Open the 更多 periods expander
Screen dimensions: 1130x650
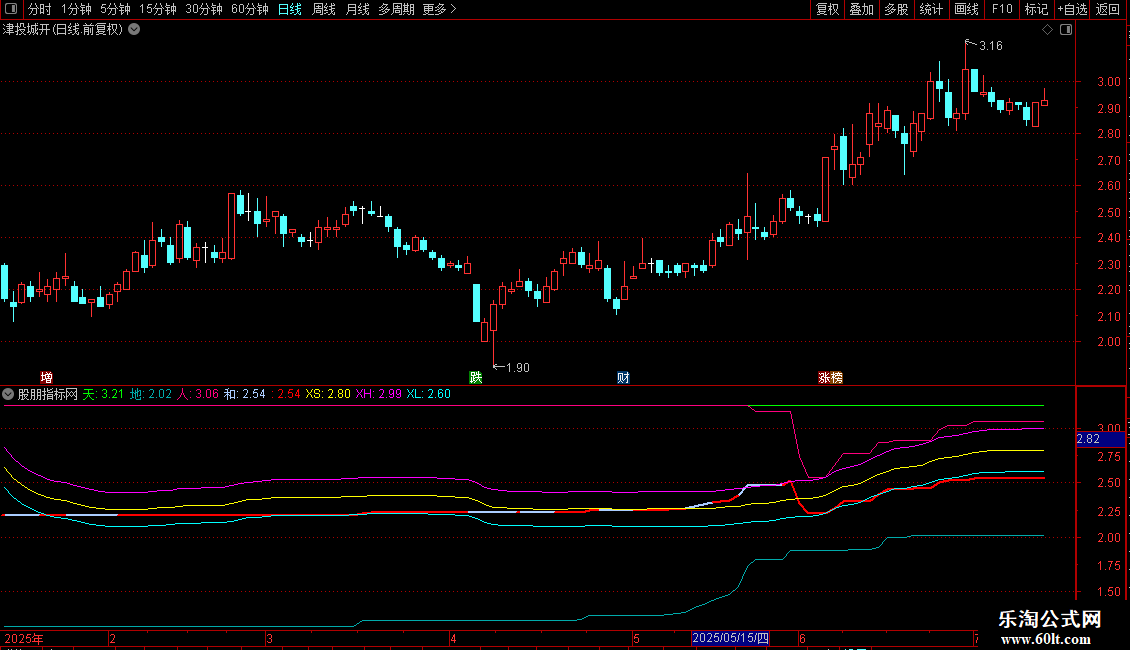(439, 9)
